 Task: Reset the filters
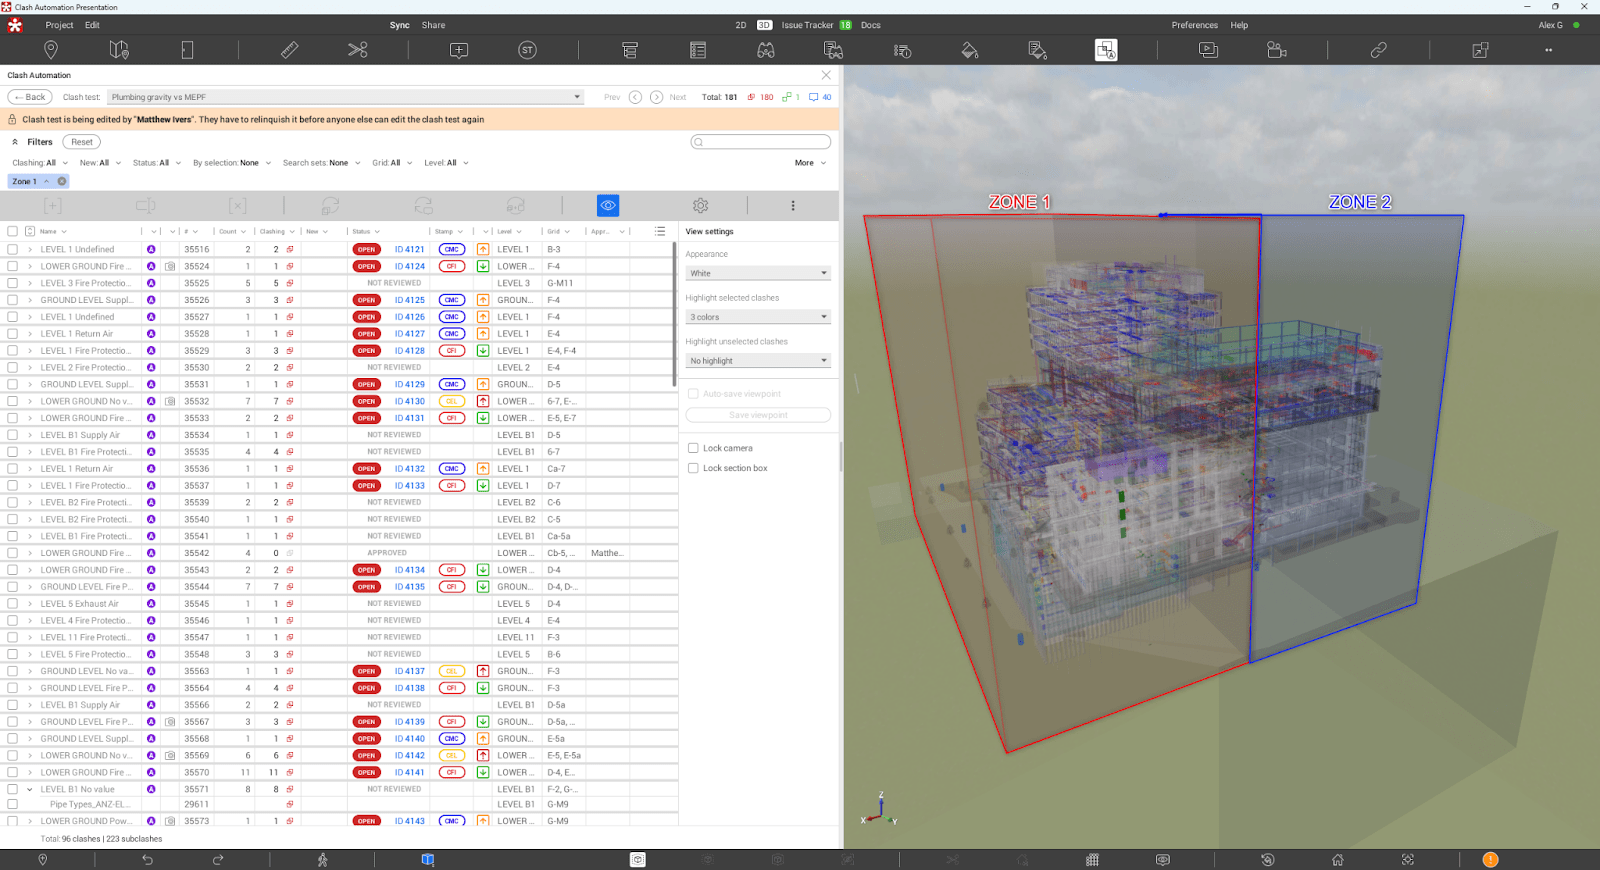(x=81, y=142)
